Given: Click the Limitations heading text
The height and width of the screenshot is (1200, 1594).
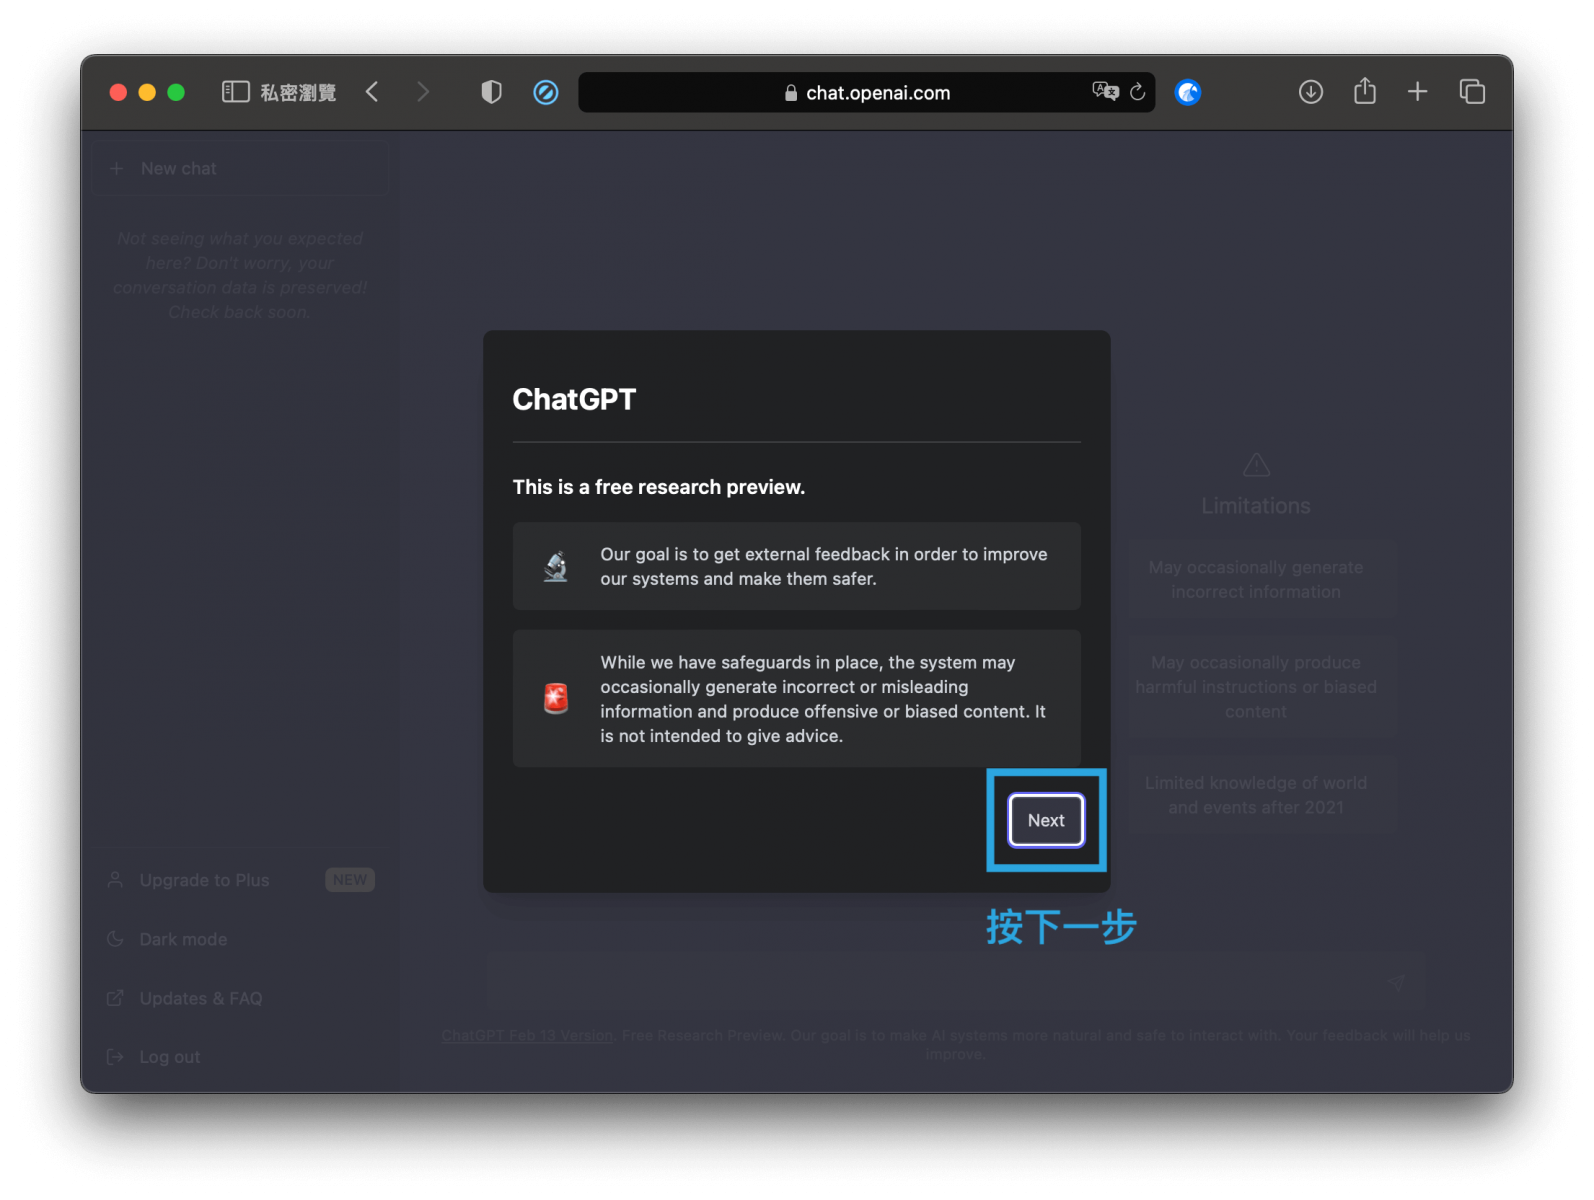Looking at the screenshot, I should point(1256,506).
